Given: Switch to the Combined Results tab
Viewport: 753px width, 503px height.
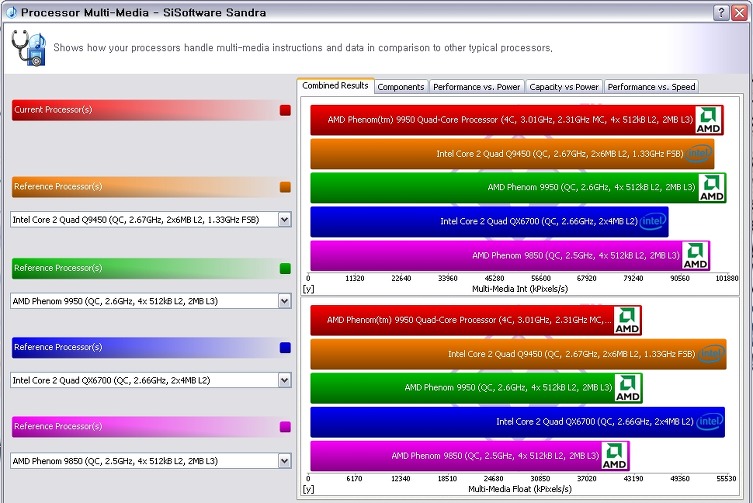Looking at the screenshot, I should point(335,86).
